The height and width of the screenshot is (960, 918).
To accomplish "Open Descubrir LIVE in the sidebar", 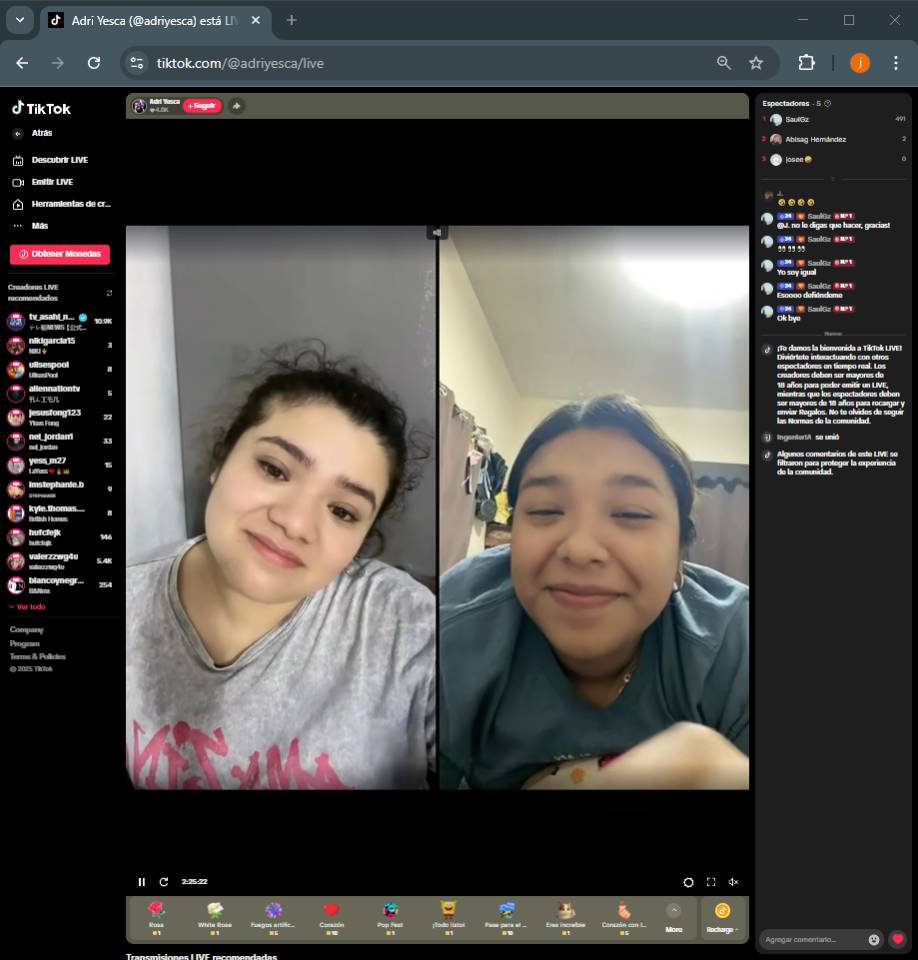I will pyautogui.click(x=58, y=160).
